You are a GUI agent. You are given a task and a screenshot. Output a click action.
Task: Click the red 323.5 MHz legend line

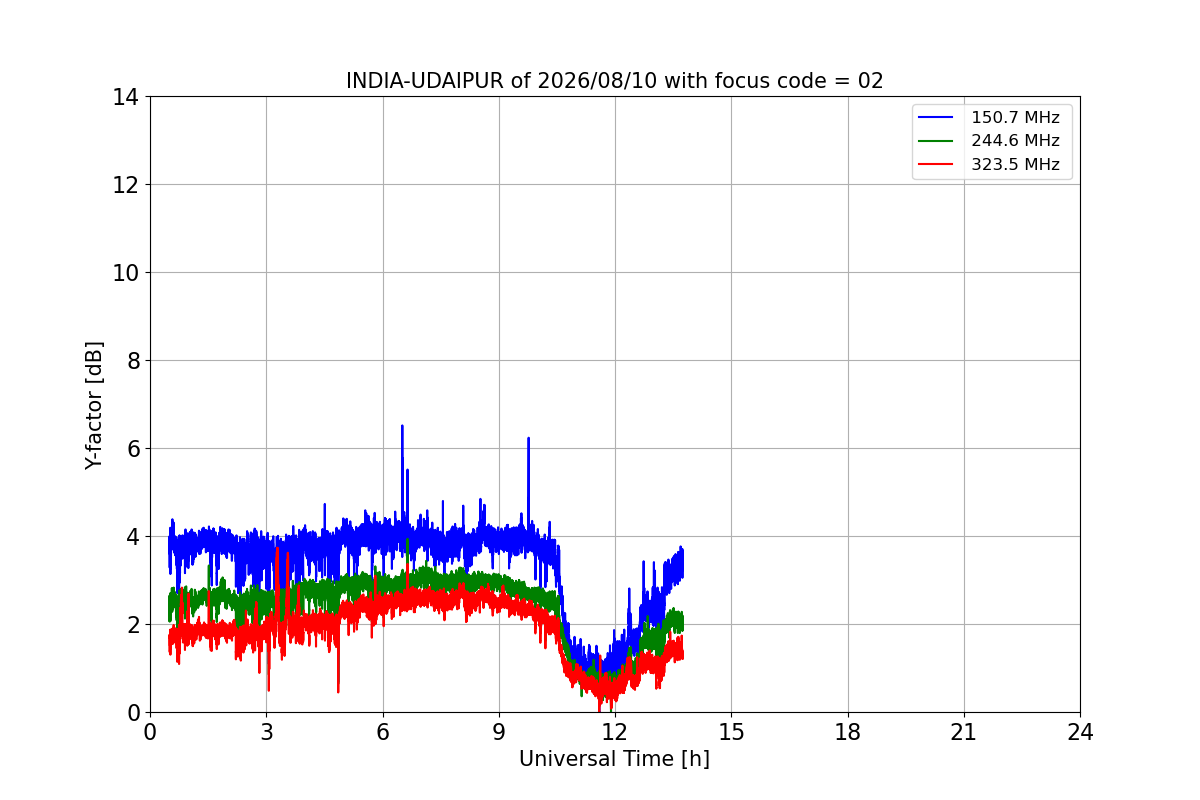[x=936, y=165]
